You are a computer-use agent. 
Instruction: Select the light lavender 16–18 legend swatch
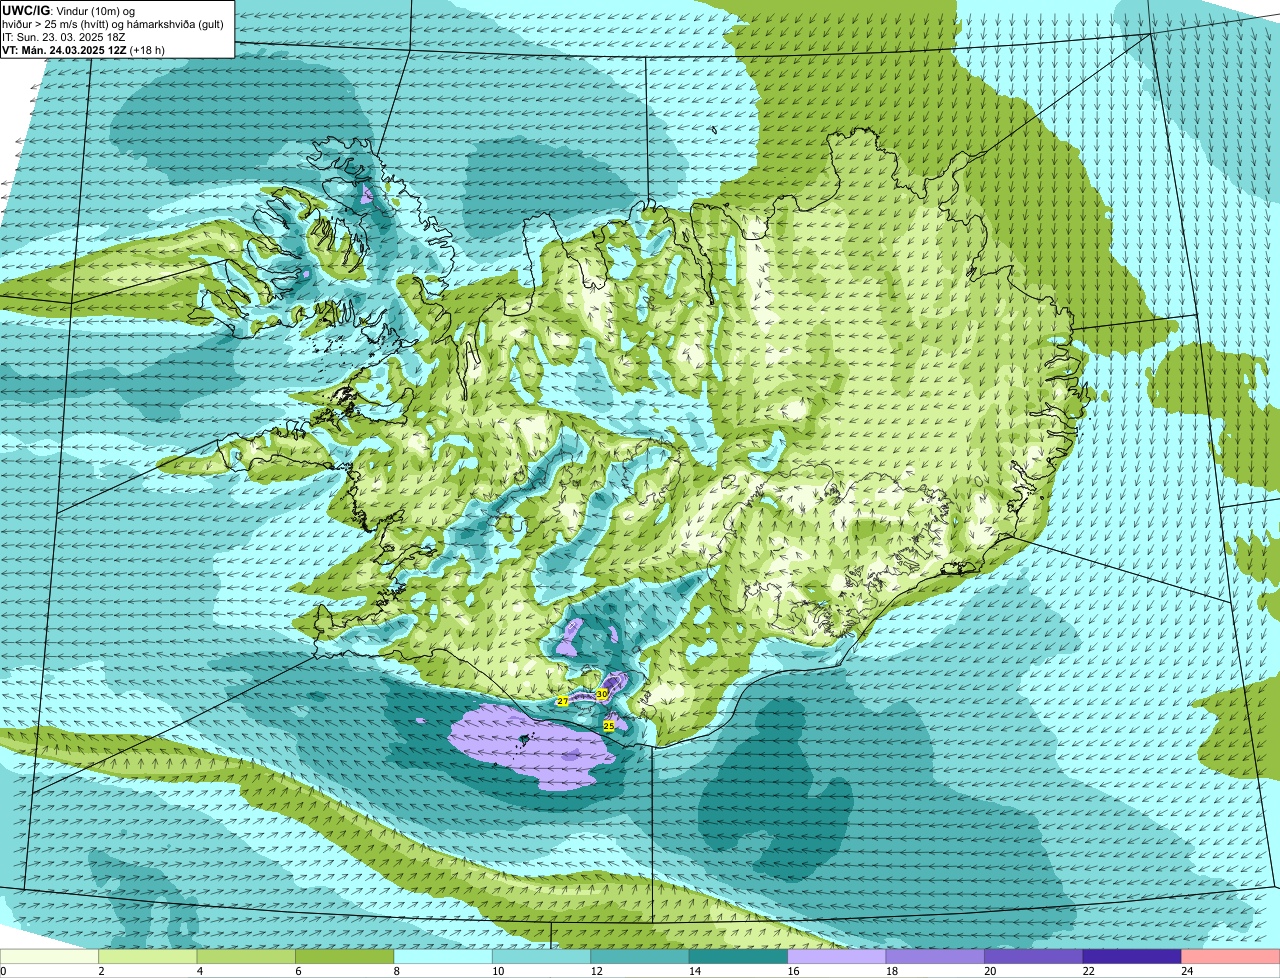(x=837, y=957)
